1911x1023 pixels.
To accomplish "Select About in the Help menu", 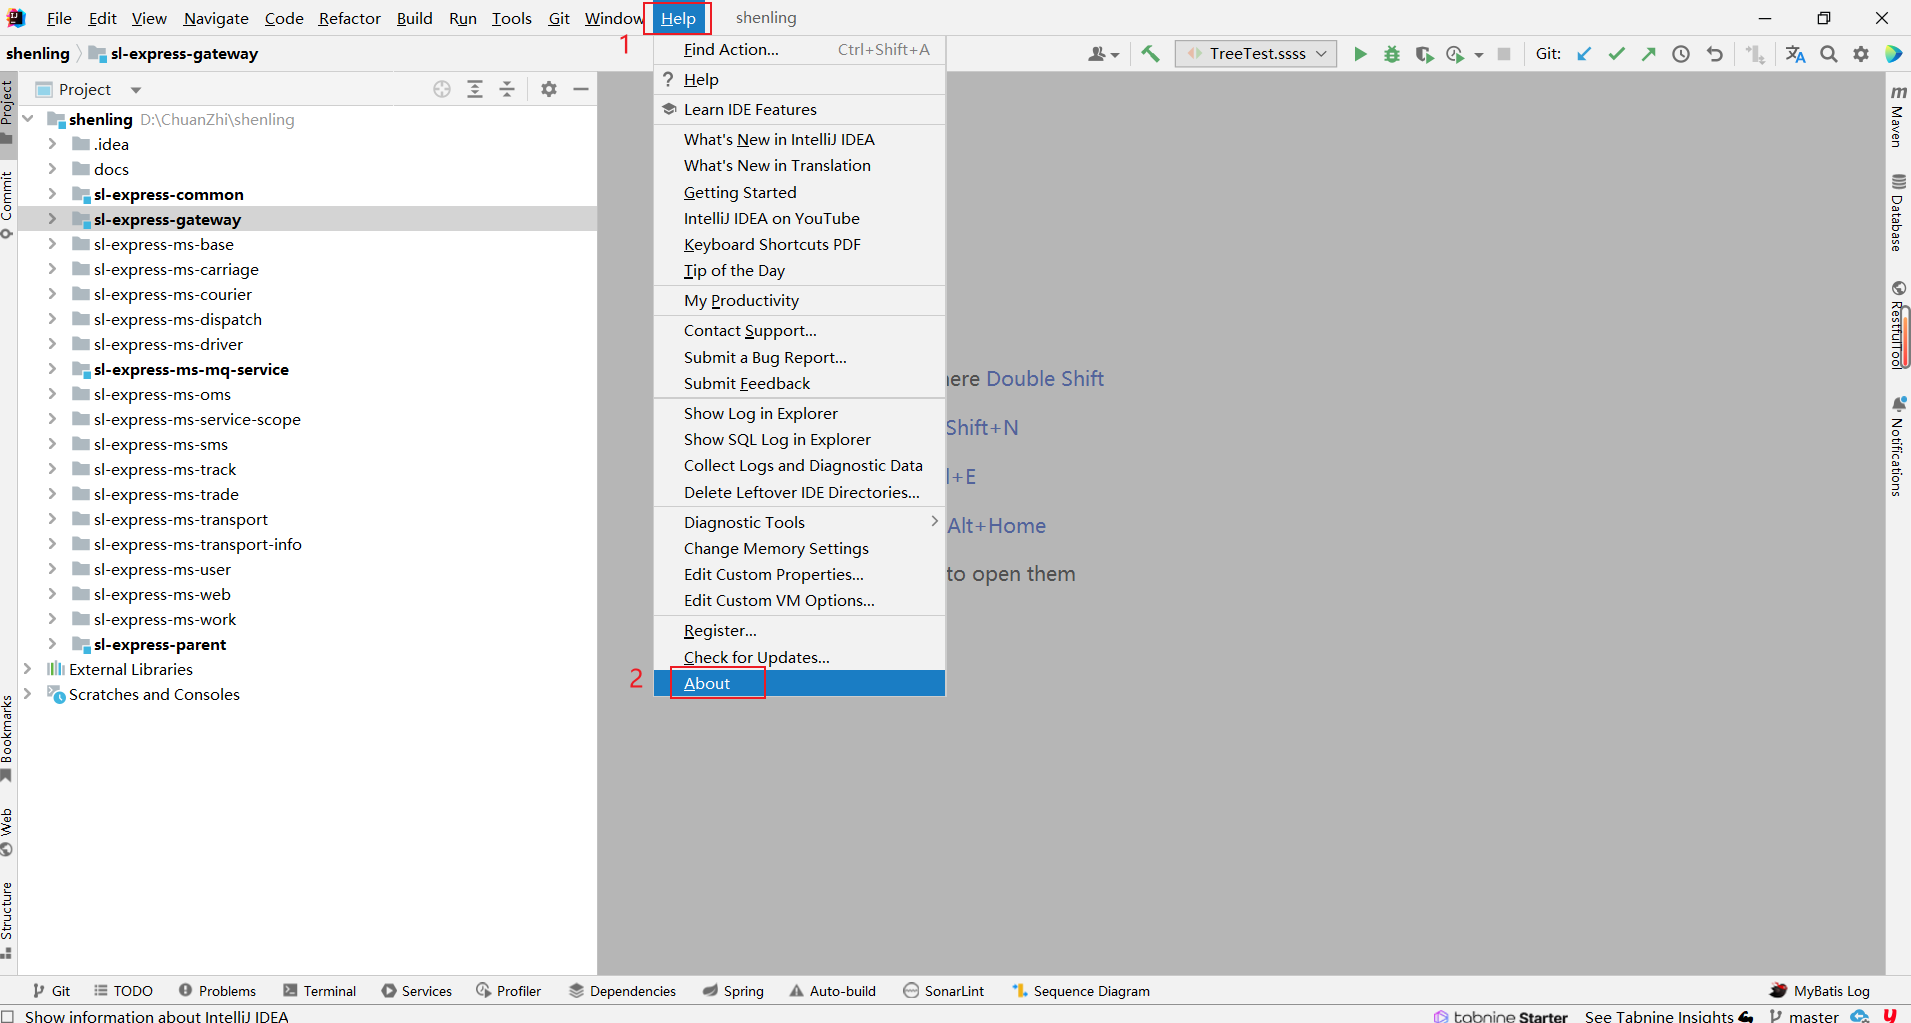I will (x=799, y=683).
